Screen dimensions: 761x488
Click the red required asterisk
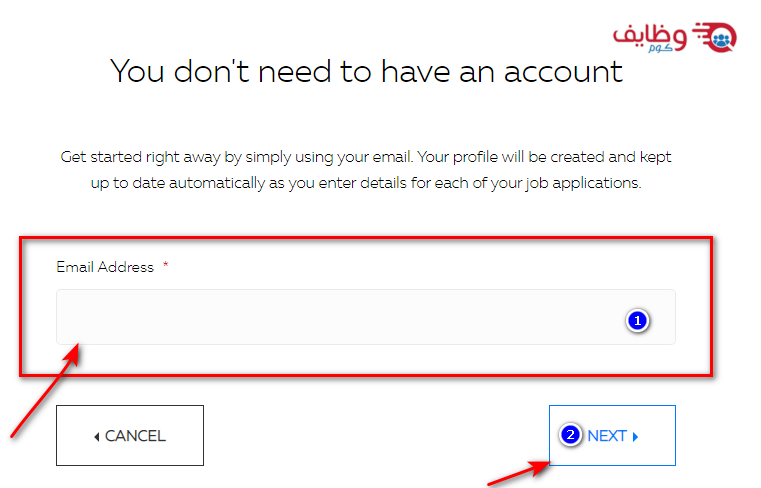point(165,265)
